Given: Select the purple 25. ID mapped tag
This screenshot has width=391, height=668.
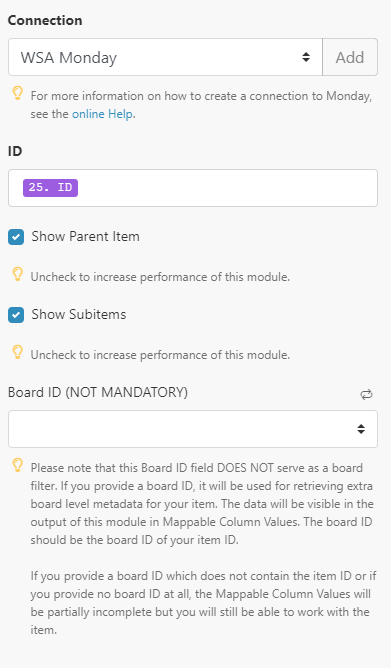Looking at the screenshot, I should [x=50, y=187].
